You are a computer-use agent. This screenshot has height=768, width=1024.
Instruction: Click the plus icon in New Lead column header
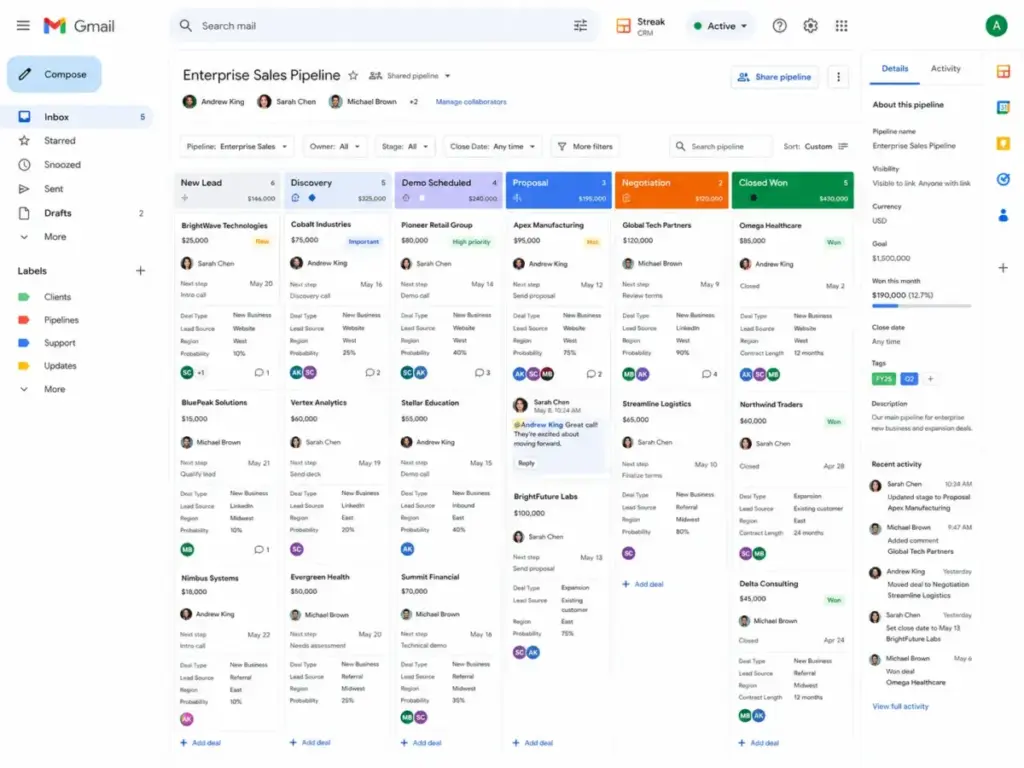tap(185, 198)
